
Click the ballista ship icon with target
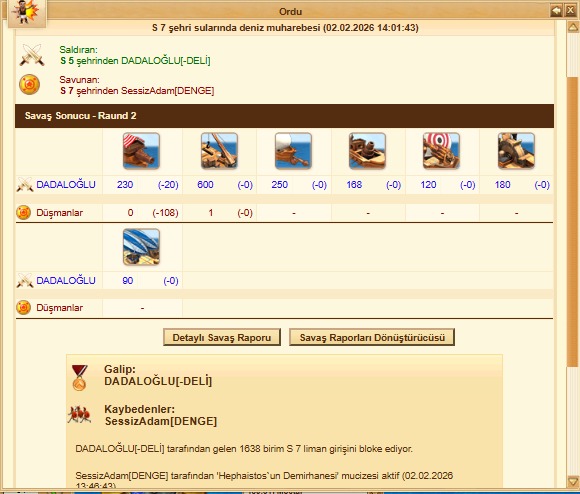(x=441, y=151)
